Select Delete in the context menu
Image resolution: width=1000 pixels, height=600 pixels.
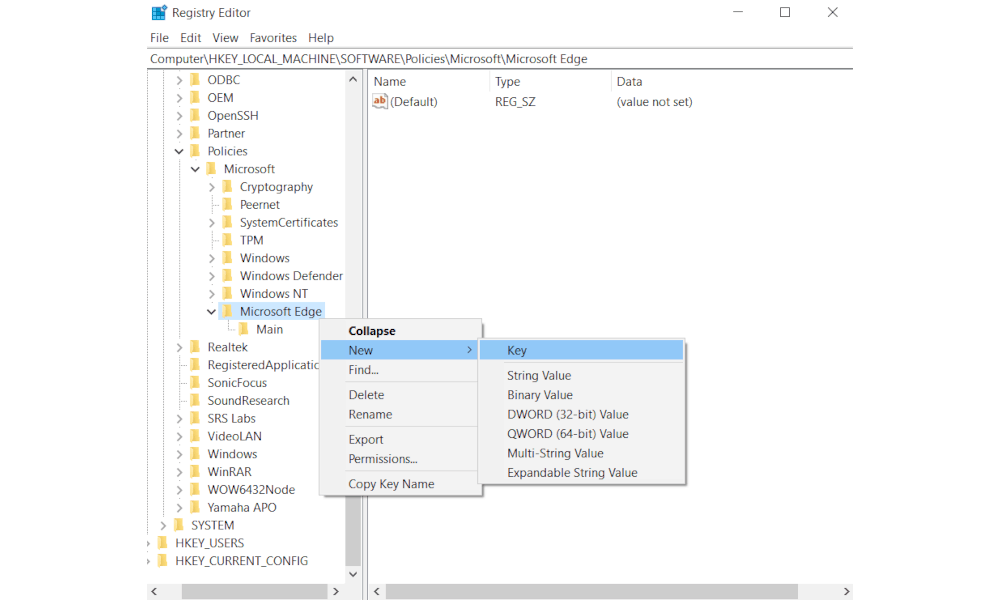pyautogui.click(x=400, y=395)
